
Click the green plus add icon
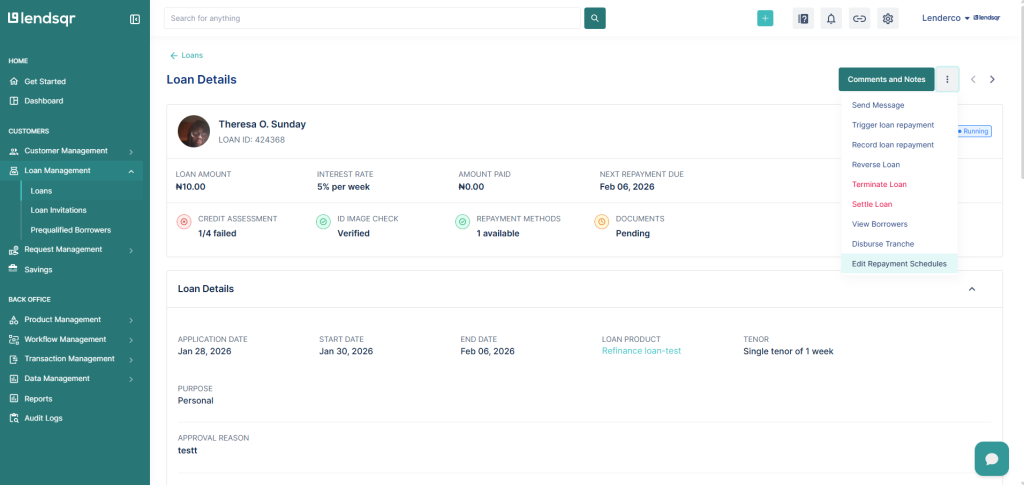765,18
